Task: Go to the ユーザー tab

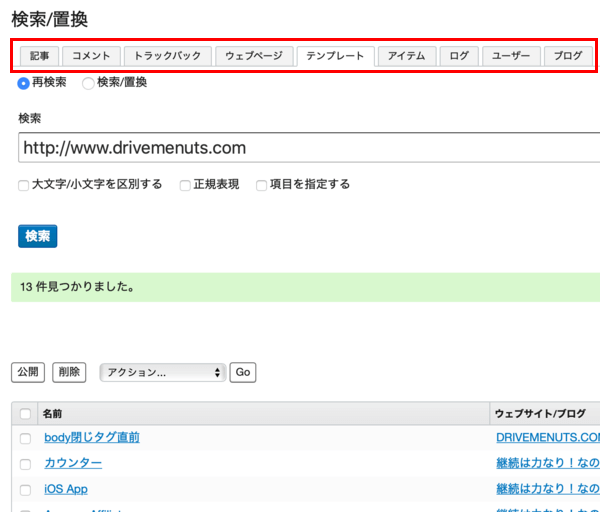Action: tap(511, 56)
